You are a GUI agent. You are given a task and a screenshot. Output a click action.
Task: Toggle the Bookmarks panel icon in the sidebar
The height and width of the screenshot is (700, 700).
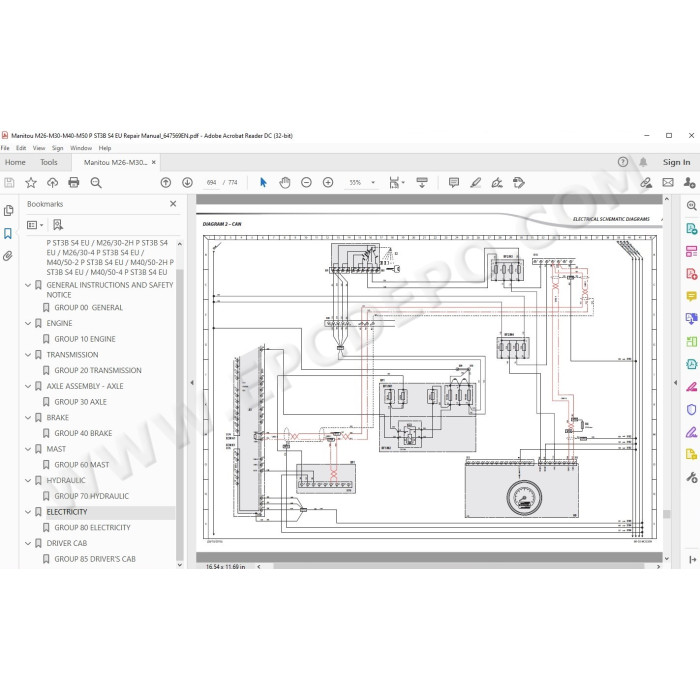(x=8, y=233)
